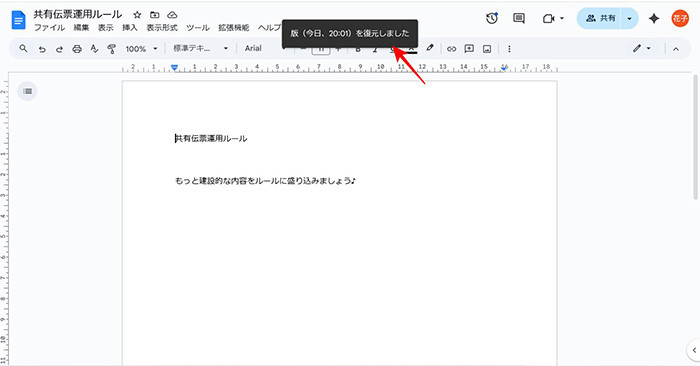Open the 表示 menu
The image size is (700, 366).
106,28
